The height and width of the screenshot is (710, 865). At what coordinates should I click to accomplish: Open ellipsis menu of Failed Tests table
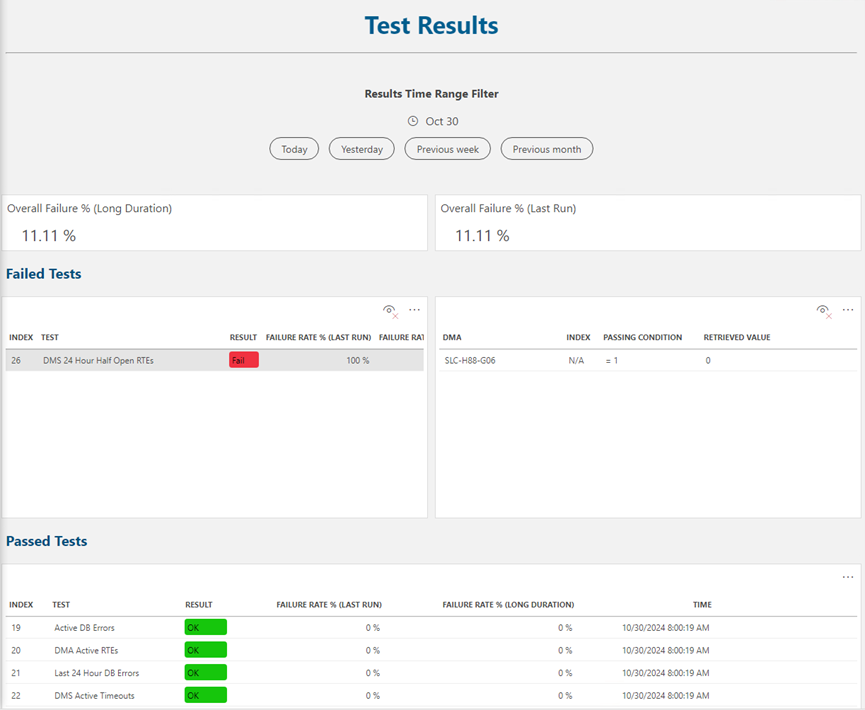pos(414,310)
